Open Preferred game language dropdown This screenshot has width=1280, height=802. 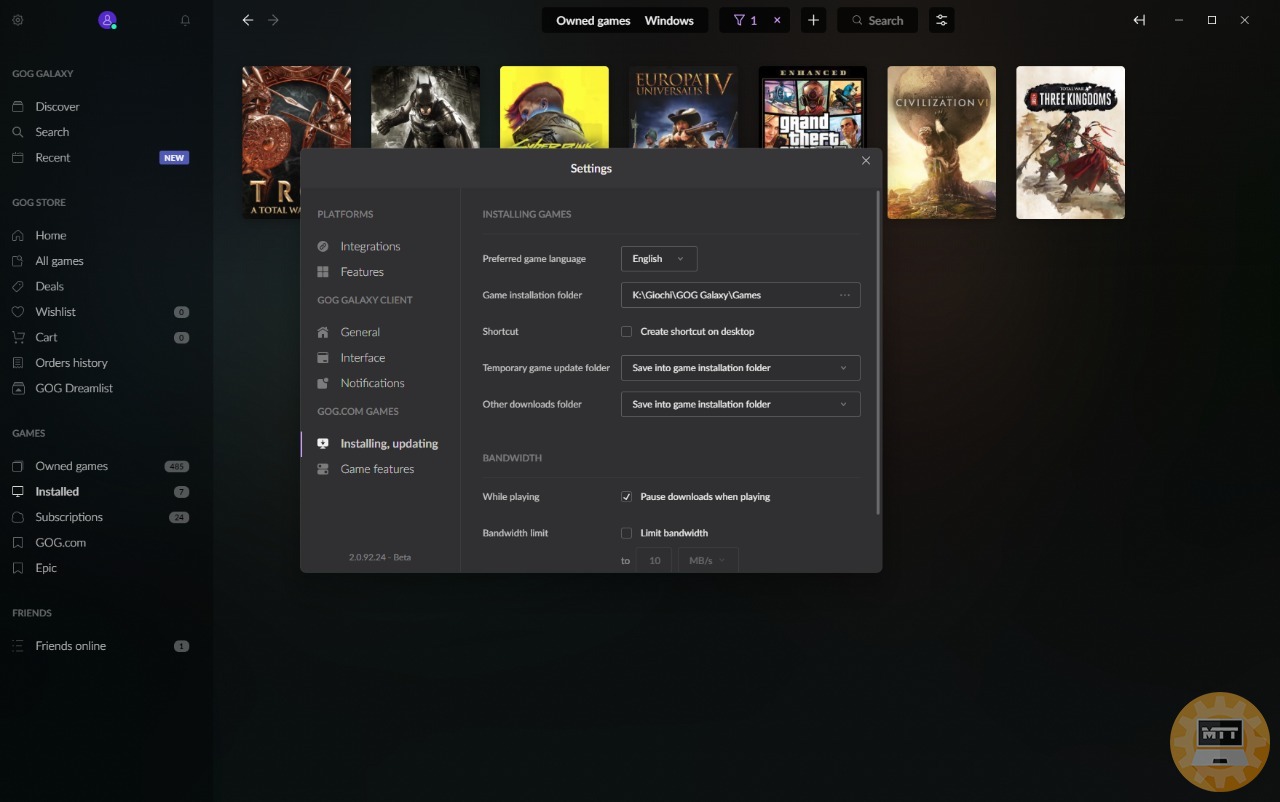click(658, 259)
